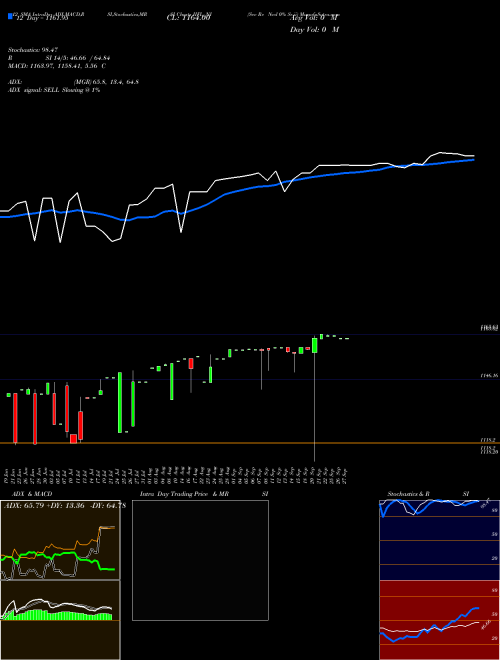Open the MACD histogram chart panel
The image size is (500, 660).
tap(60, 620)
